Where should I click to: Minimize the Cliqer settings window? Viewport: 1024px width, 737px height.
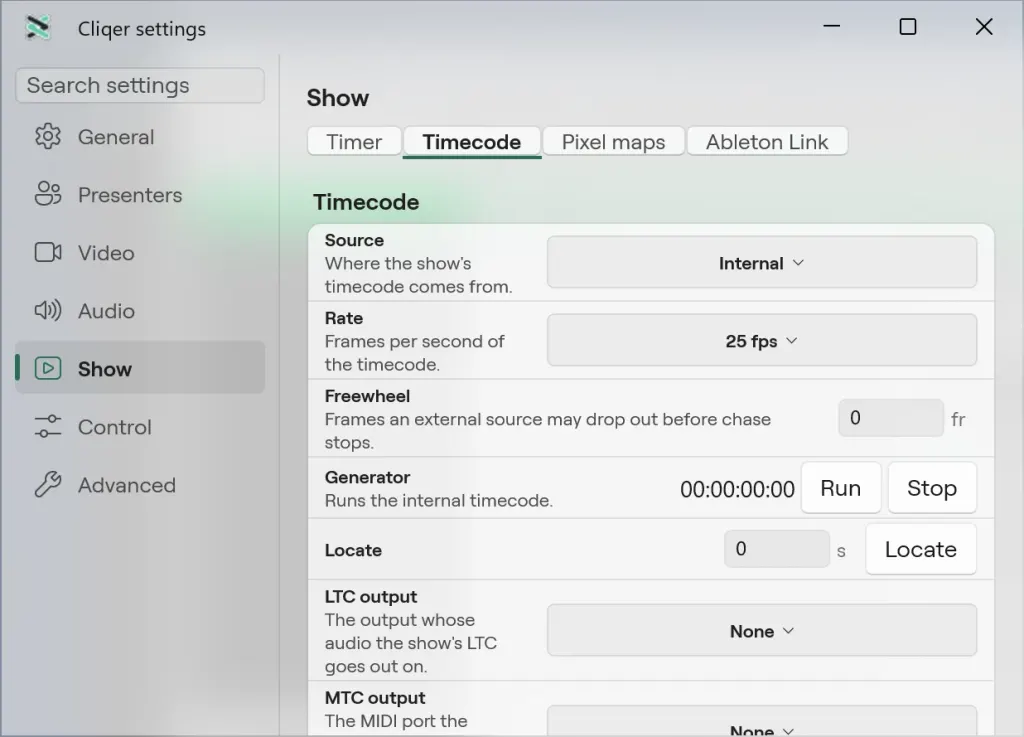click(831, 27)
